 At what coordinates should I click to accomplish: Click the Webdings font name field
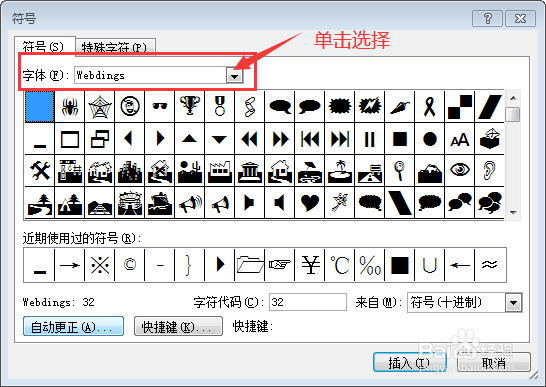click(x=150, y=75)
